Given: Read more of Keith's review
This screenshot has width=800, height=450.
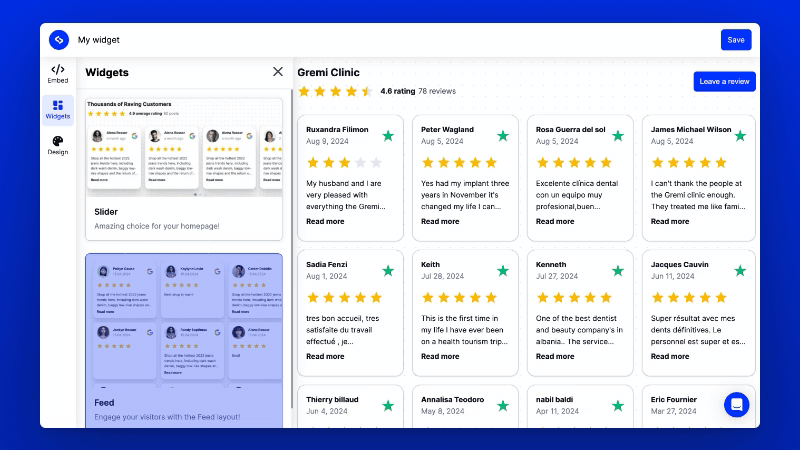Looking at the screenshot, I should tap(440, 356).
